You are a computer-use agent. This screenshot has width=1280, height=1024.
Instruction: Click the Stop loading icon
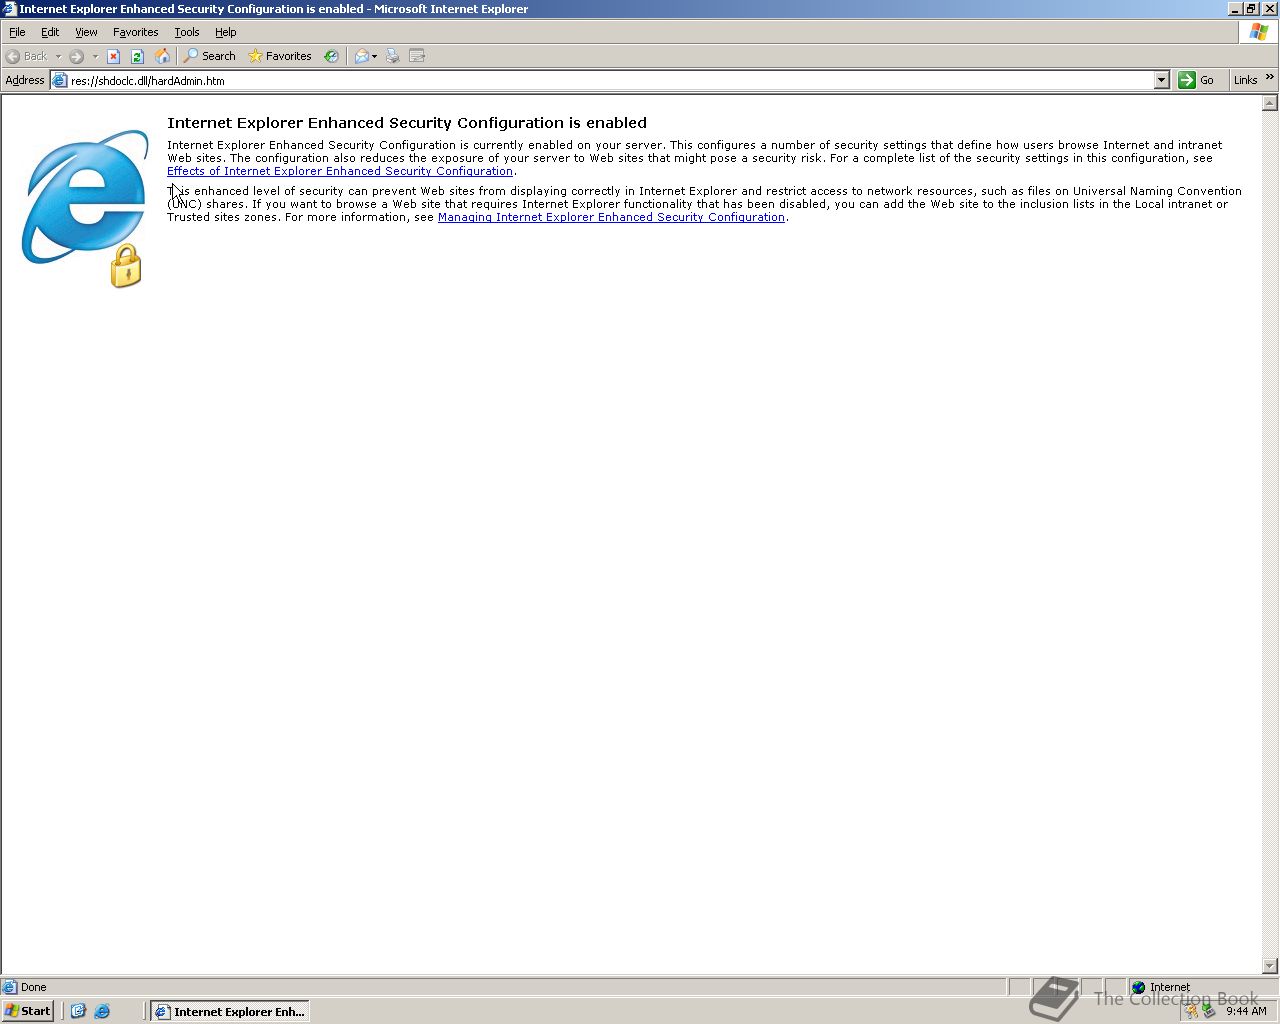coord(113,56)
